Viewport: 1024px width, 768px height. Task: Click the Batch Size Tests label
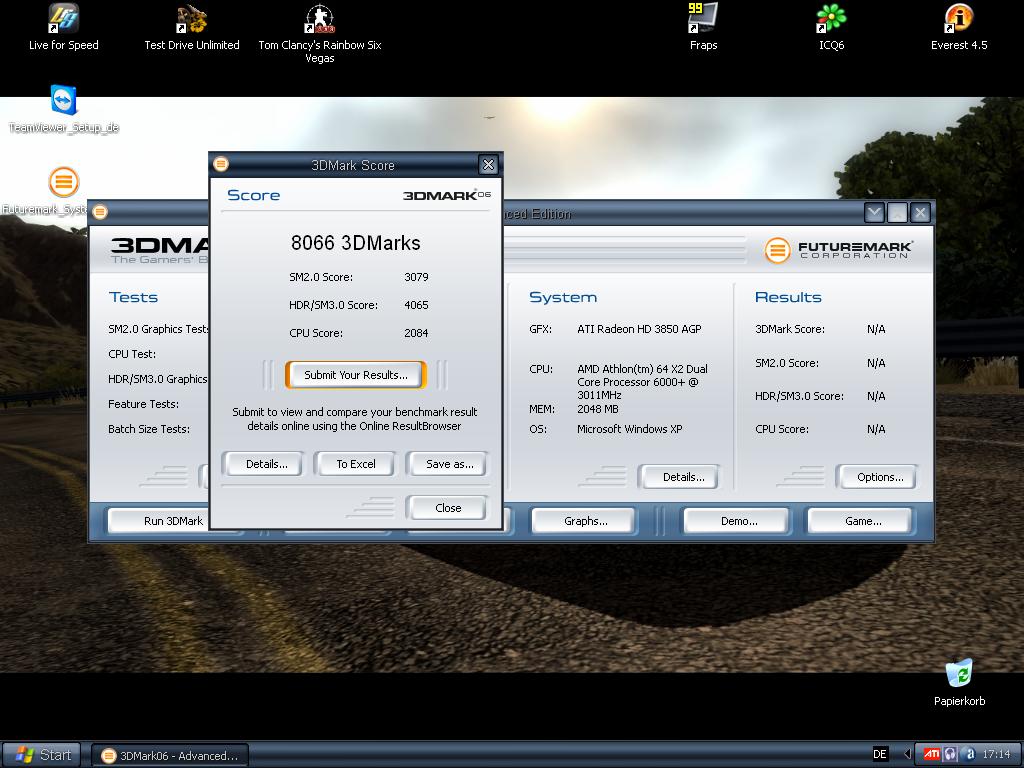point(149,429)
